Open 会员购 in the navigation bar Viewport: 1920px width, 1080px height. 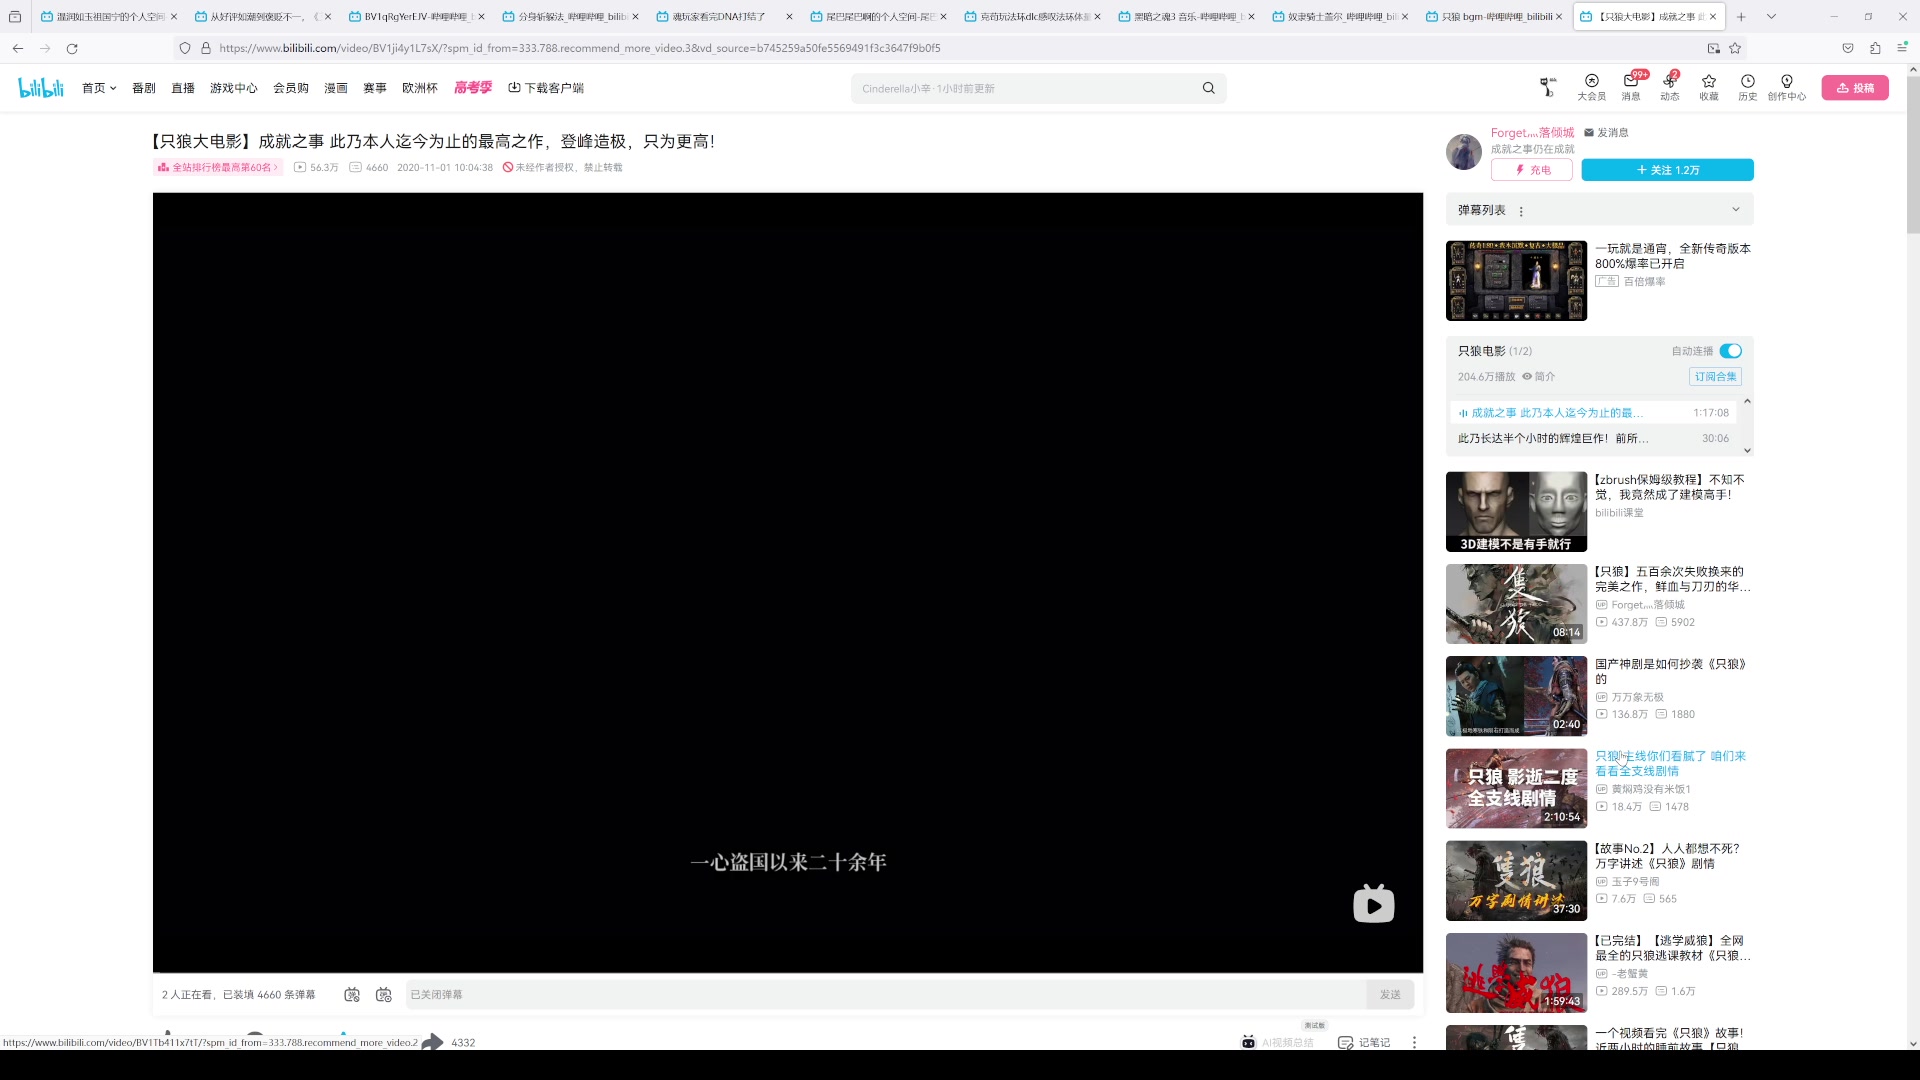[x=291, y=88]
